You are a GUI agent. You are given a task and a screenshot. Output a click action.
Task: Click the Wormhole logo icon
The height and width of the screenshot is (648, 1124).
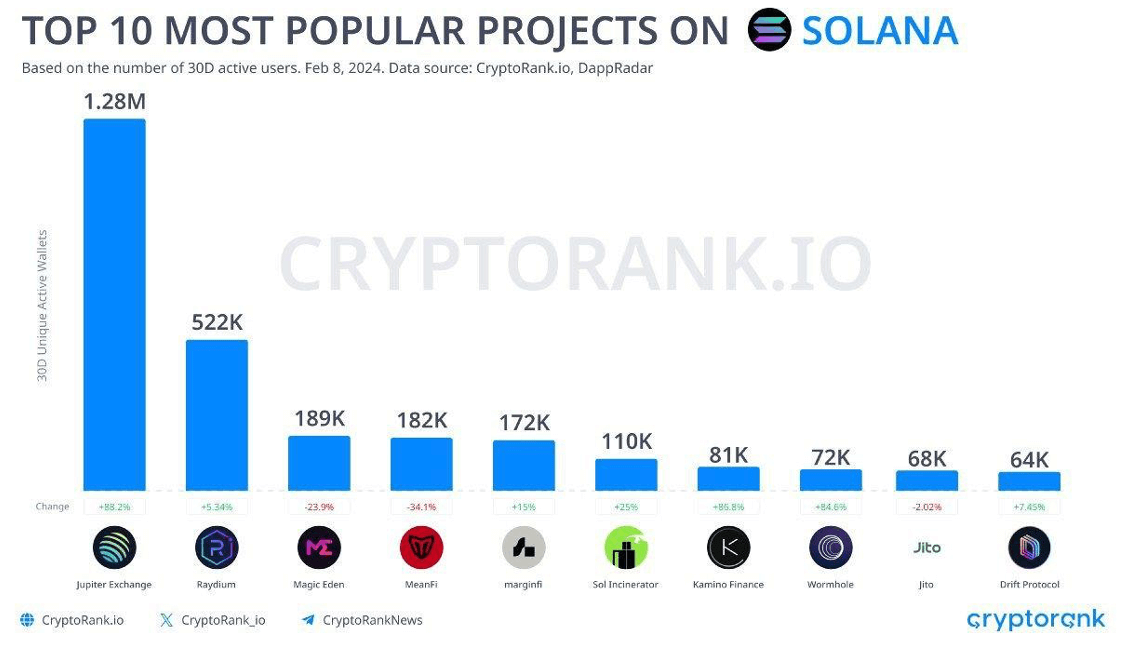(x=830, y=547)
